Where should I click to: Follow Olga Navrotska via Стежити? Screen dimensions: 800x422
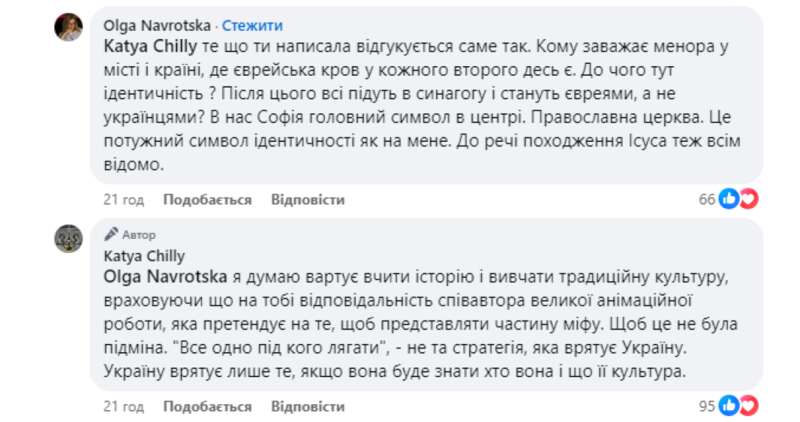click(x=251, y=24)
